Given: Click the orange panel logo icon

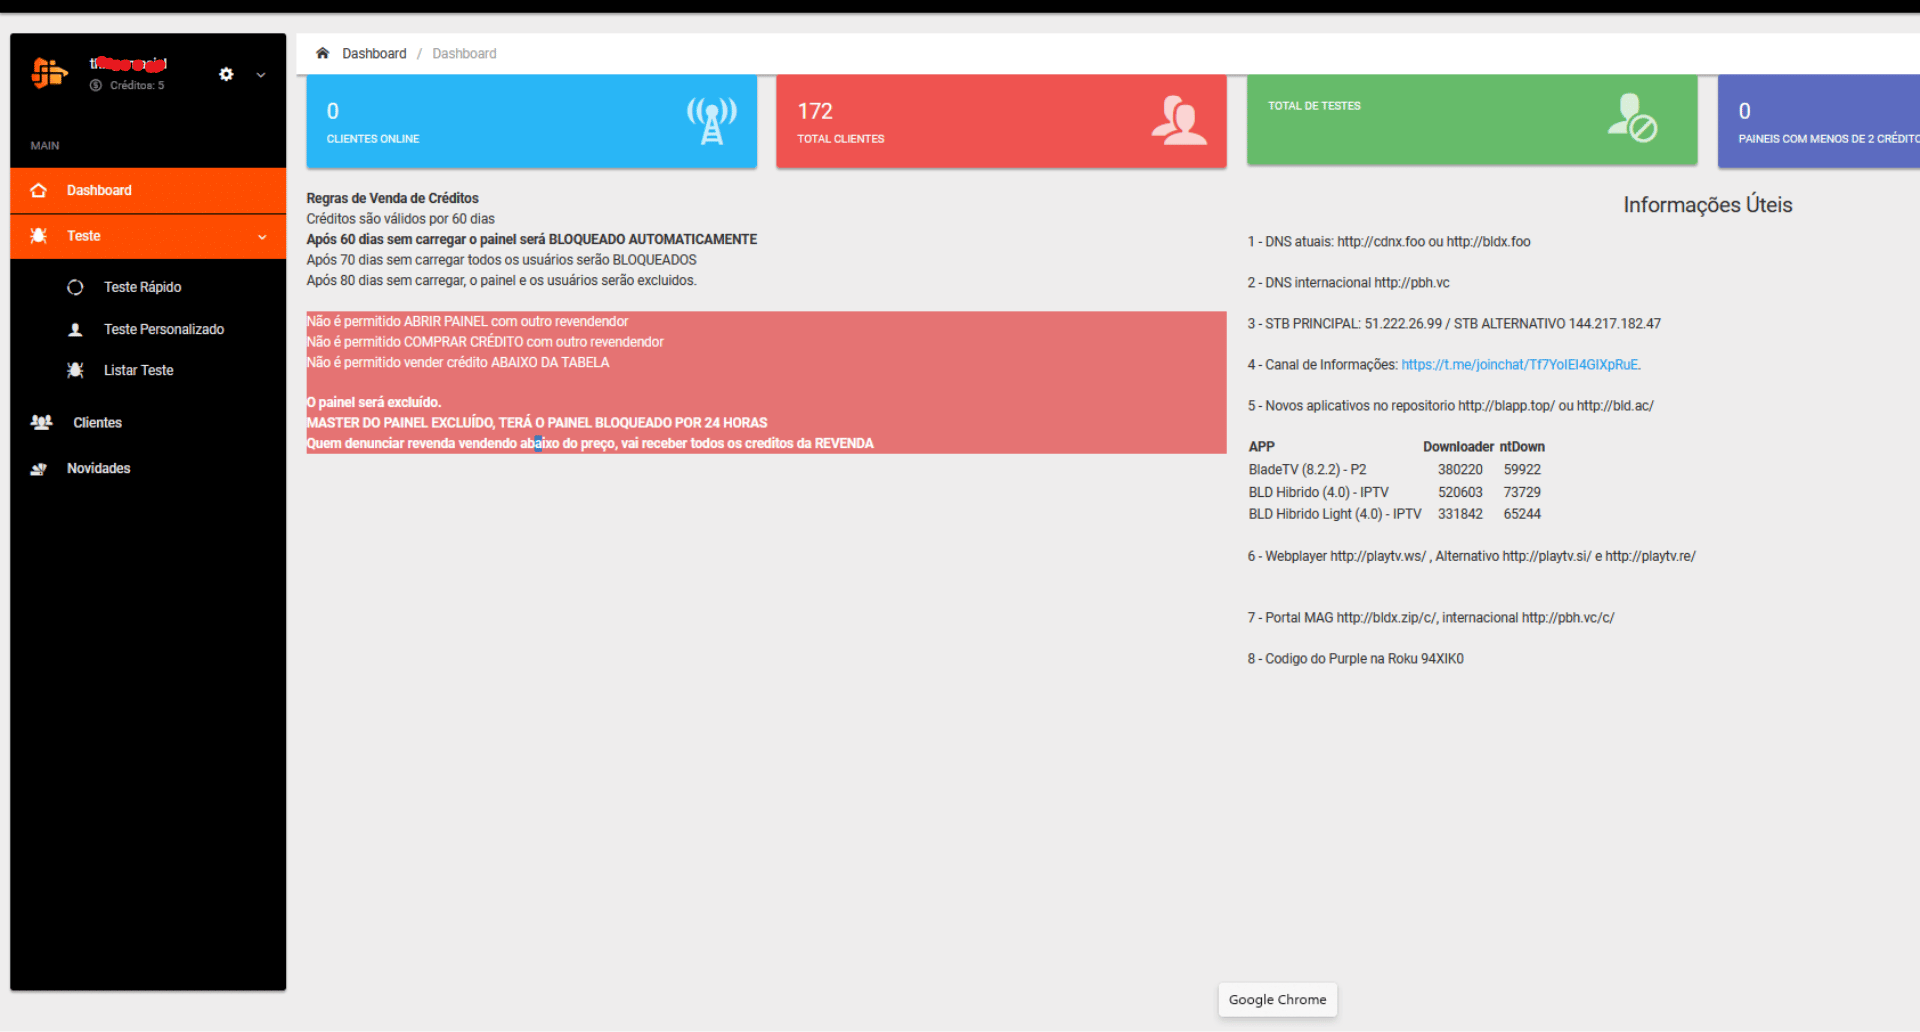Looking at the screenshot, I should (49, 73).
